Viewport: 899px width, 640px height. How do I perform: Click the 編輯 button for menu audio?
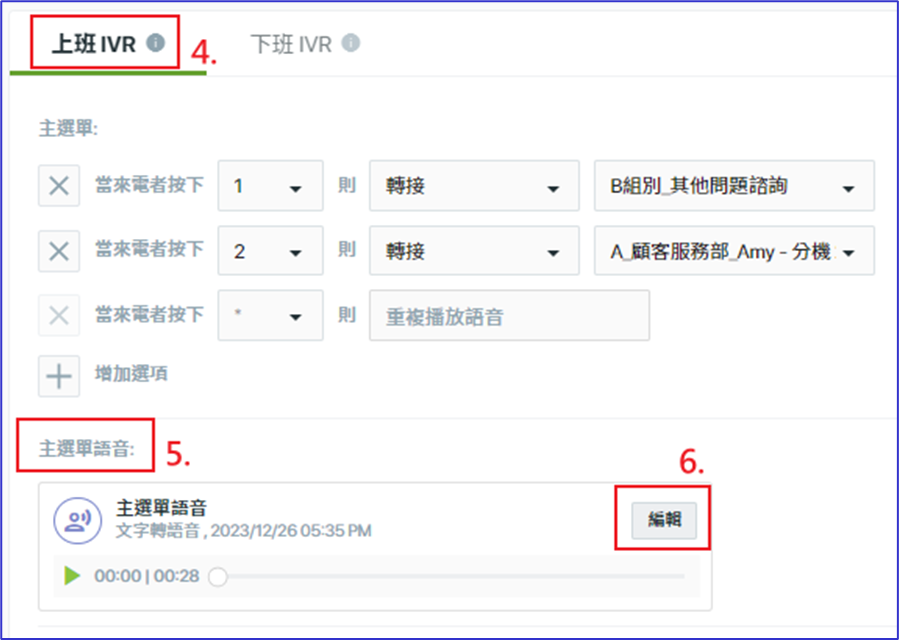click(664, 520)
